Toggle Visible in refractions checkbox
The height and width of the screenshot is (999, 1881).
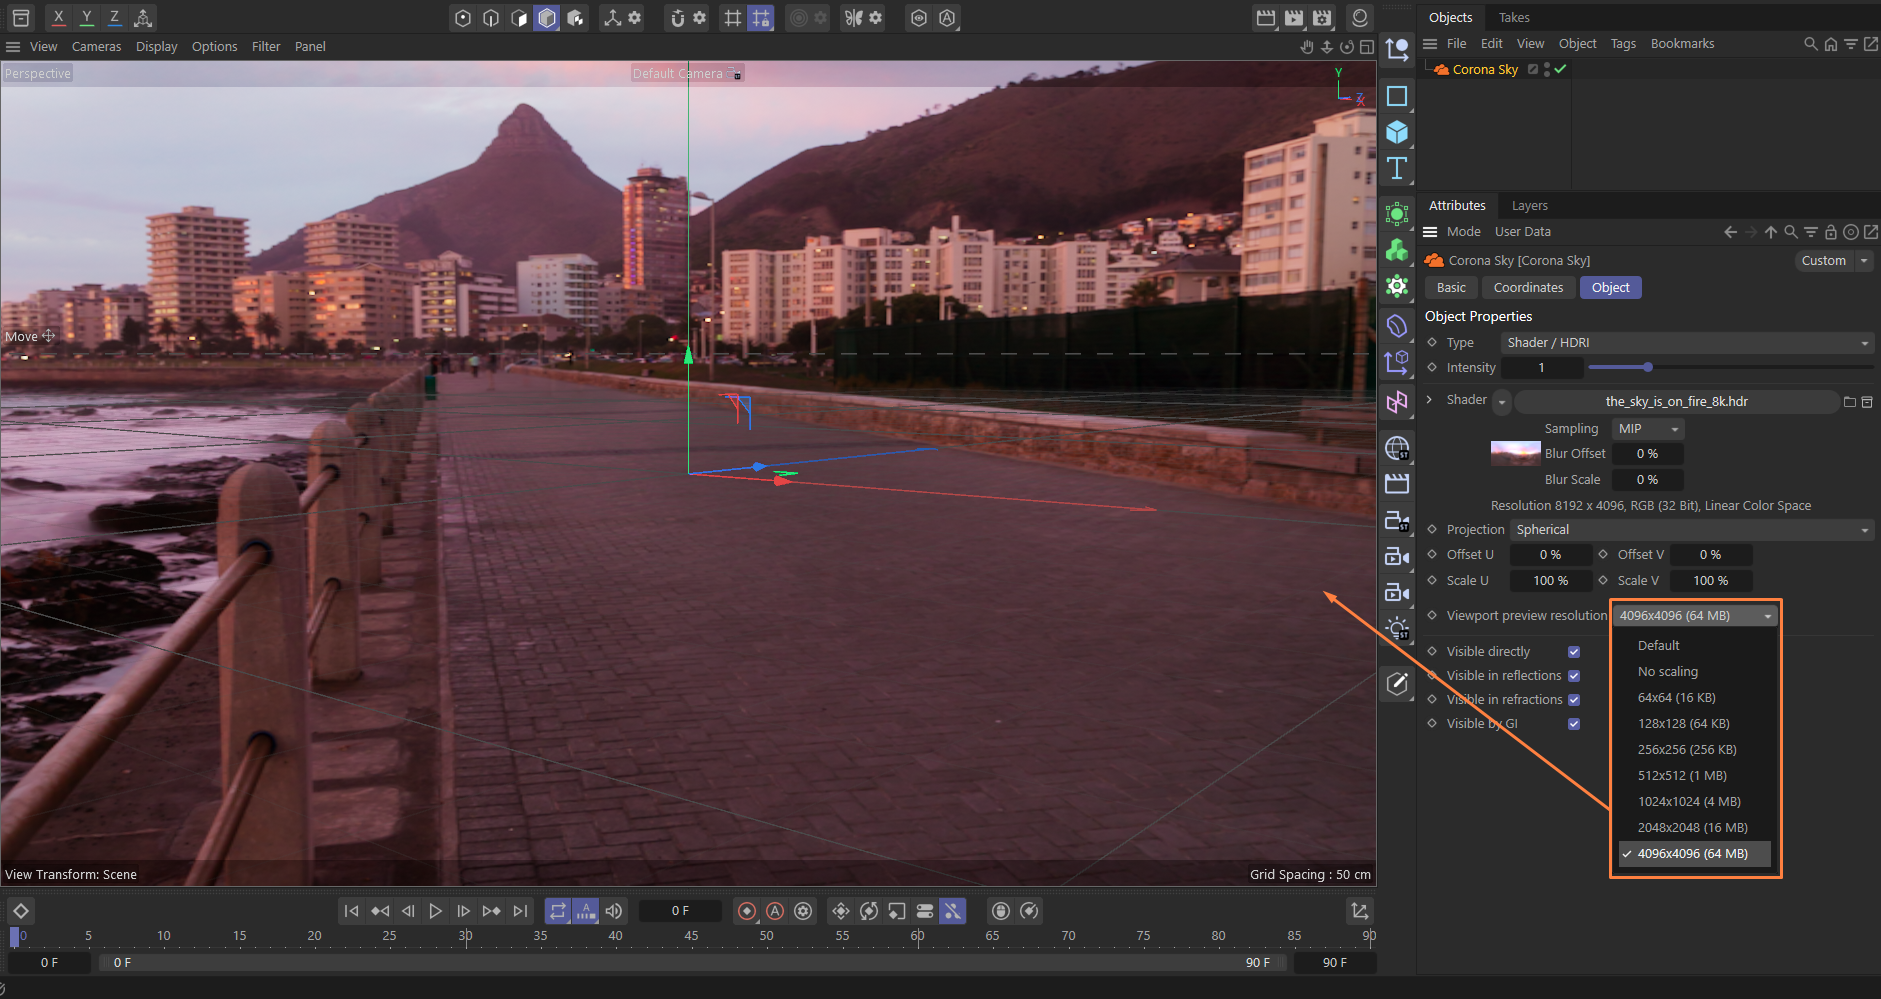1574,700
